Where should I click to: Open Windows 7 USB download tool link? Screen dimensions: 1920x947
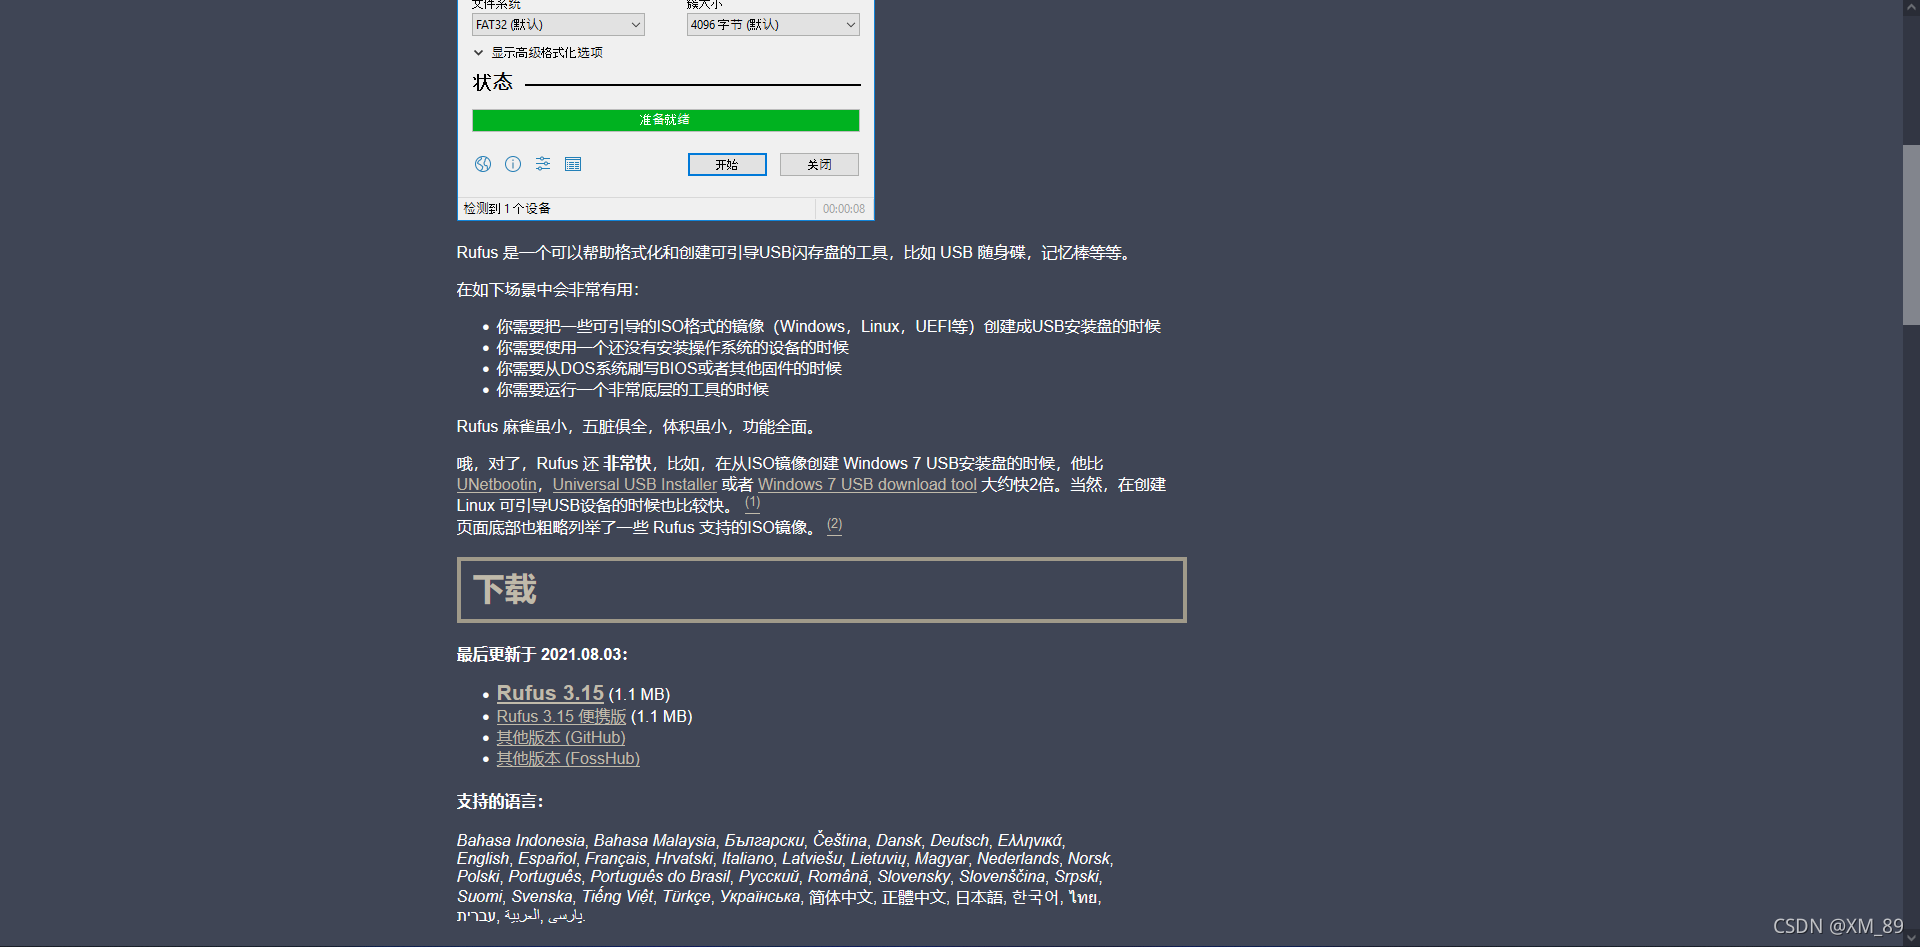pyautogui.click(x=867, y=485)
